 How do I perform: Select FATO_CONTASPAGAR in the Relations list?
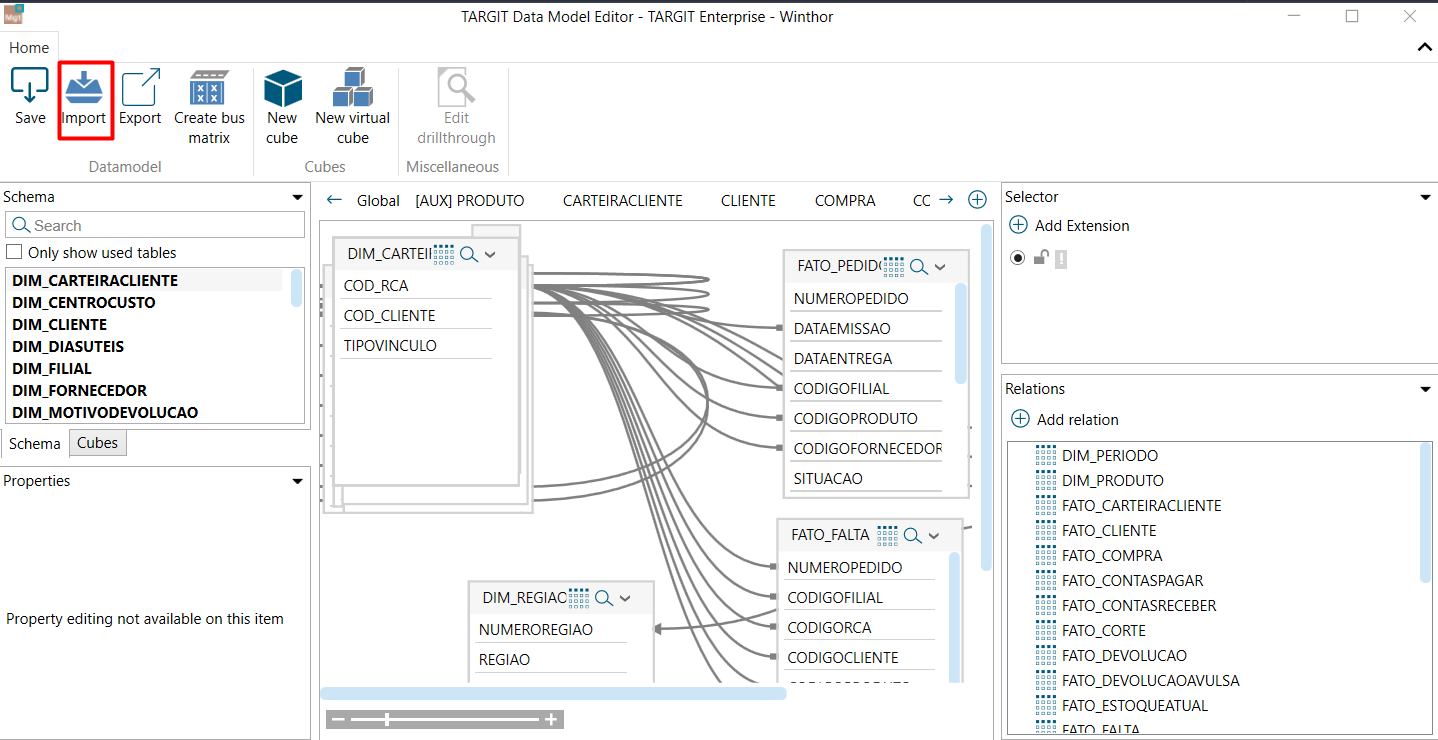(x=1133, y=580)
